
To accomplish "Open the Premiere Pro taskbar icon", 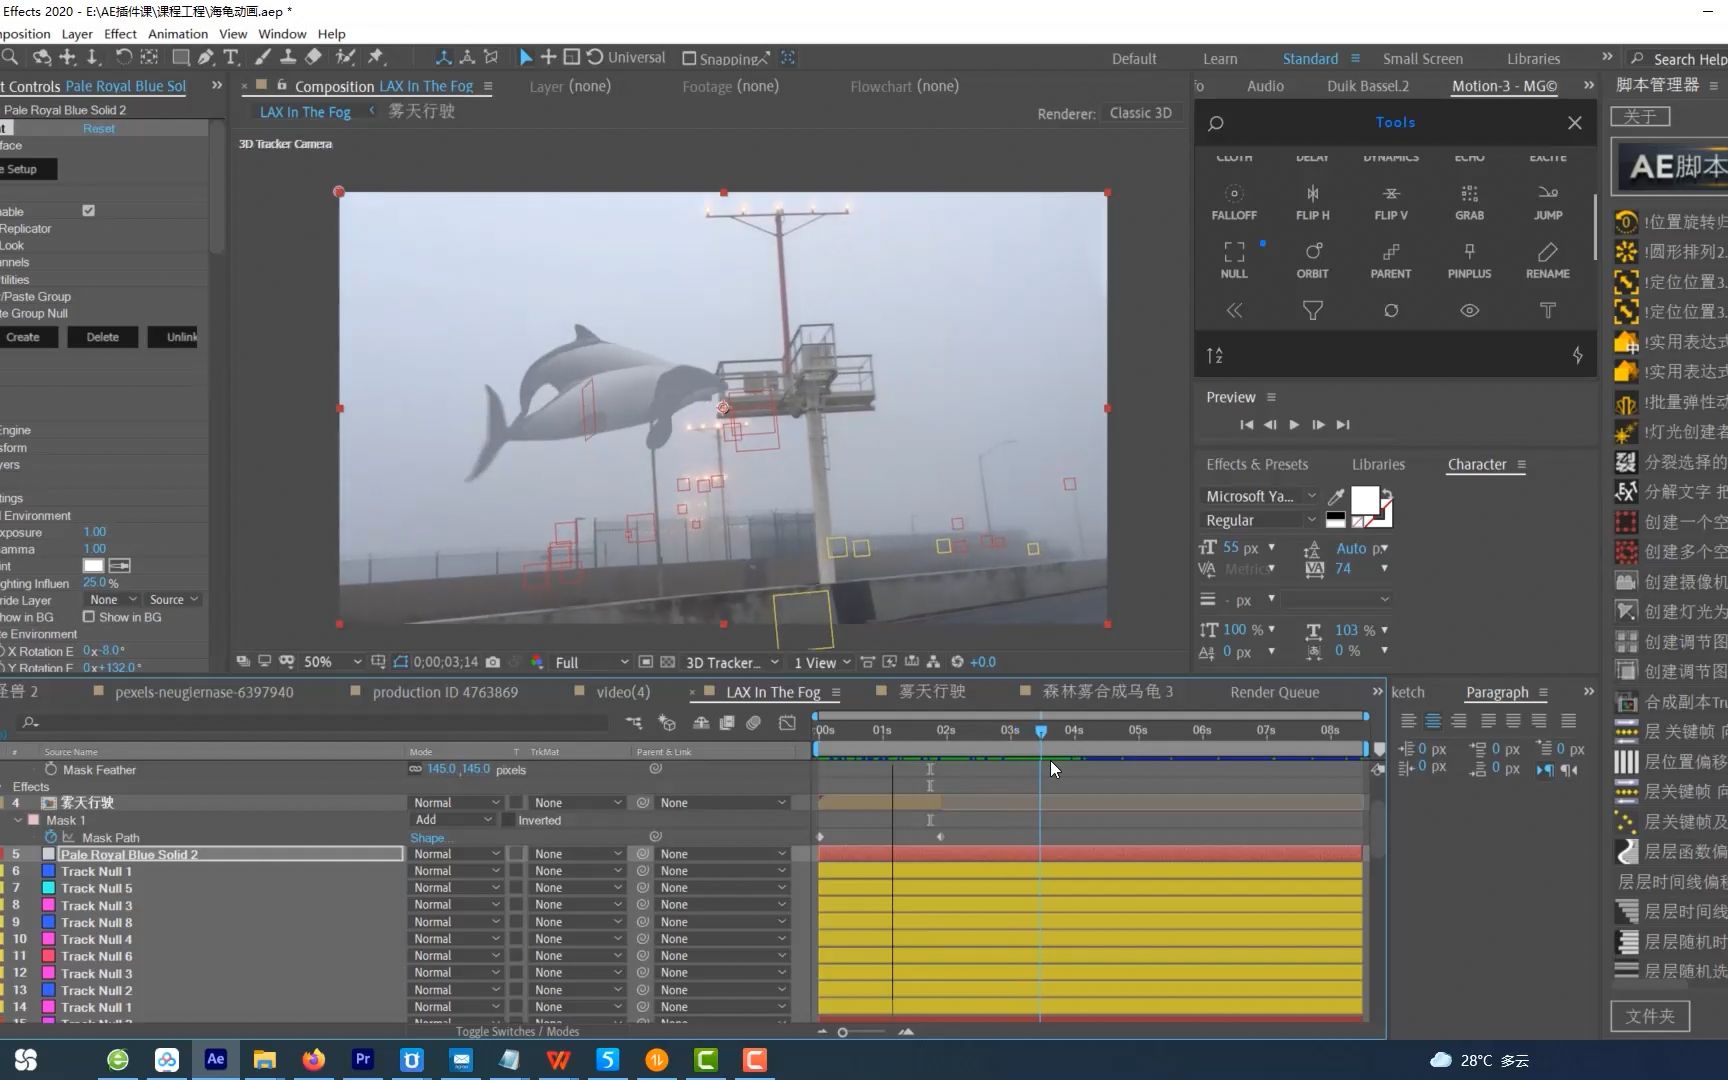I will [363, 1059].
